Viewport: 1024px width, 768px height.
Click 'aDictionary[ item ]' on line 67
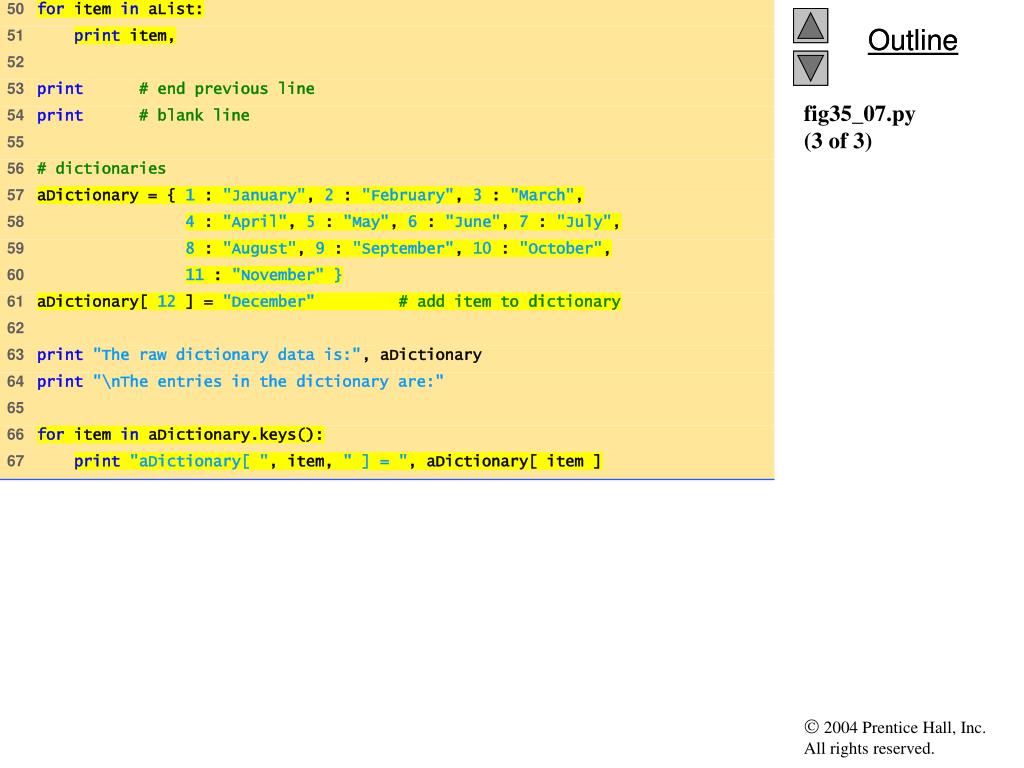[514, 462]
